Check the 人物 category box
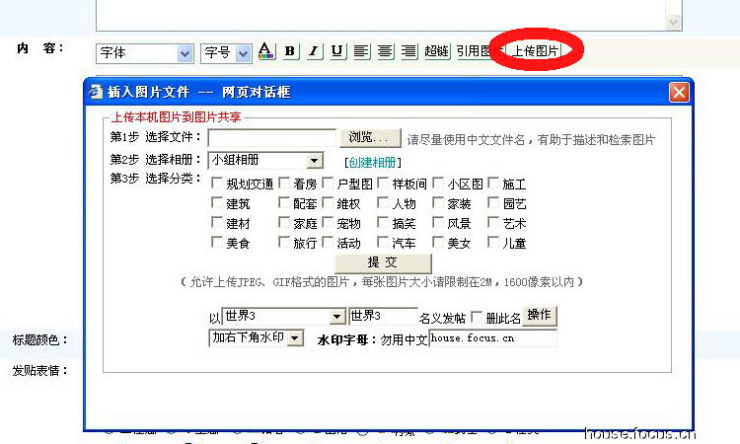The width and height of the screenshot is (740, 444). coord(383,202)
